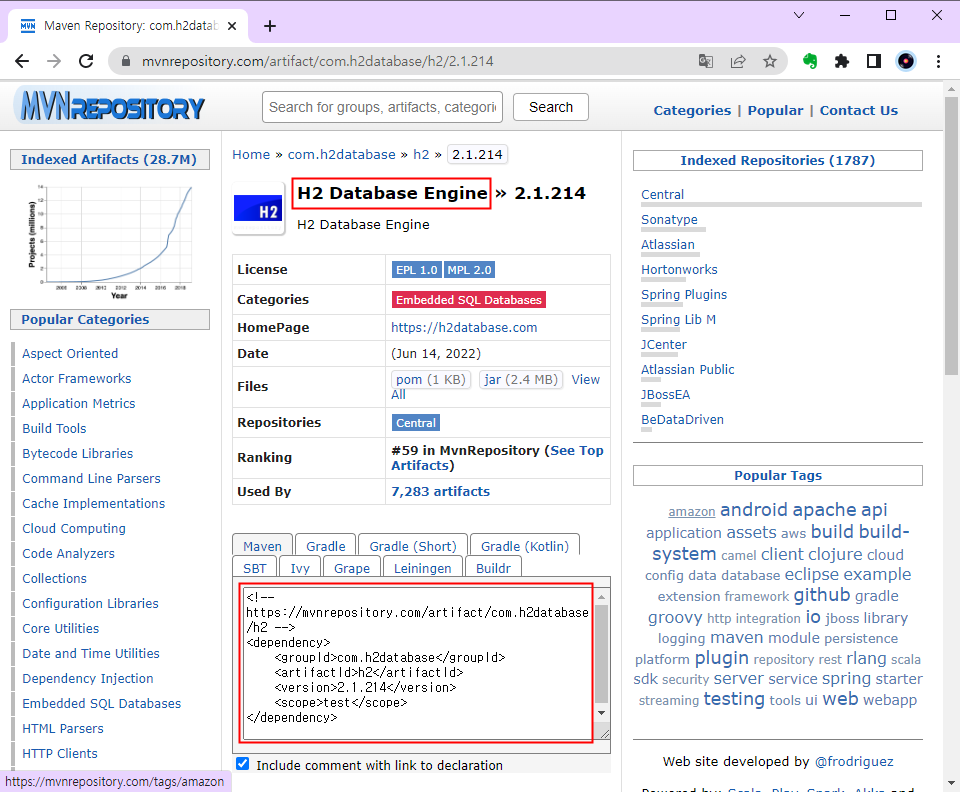
Task: Switch to the Ivy tab
Action: [x=300, y=567]
